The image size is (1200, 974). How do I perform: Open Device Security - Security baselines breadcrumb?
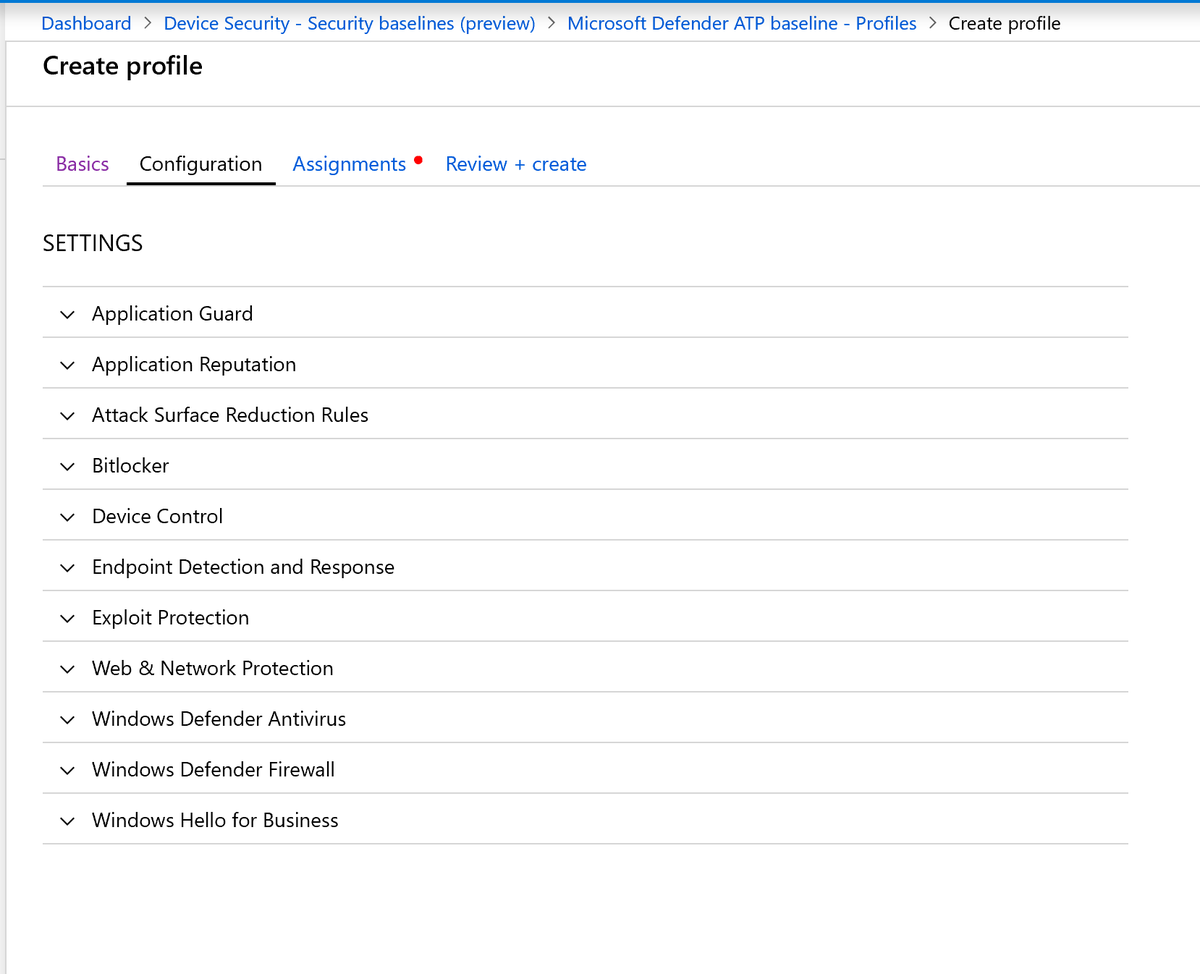349,23
